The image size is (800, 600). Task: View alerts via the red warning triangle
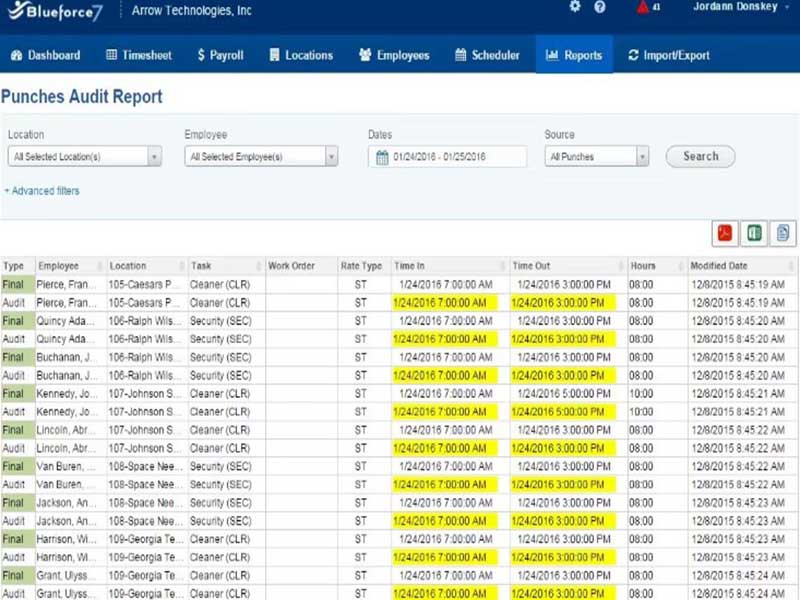point(643,7)
